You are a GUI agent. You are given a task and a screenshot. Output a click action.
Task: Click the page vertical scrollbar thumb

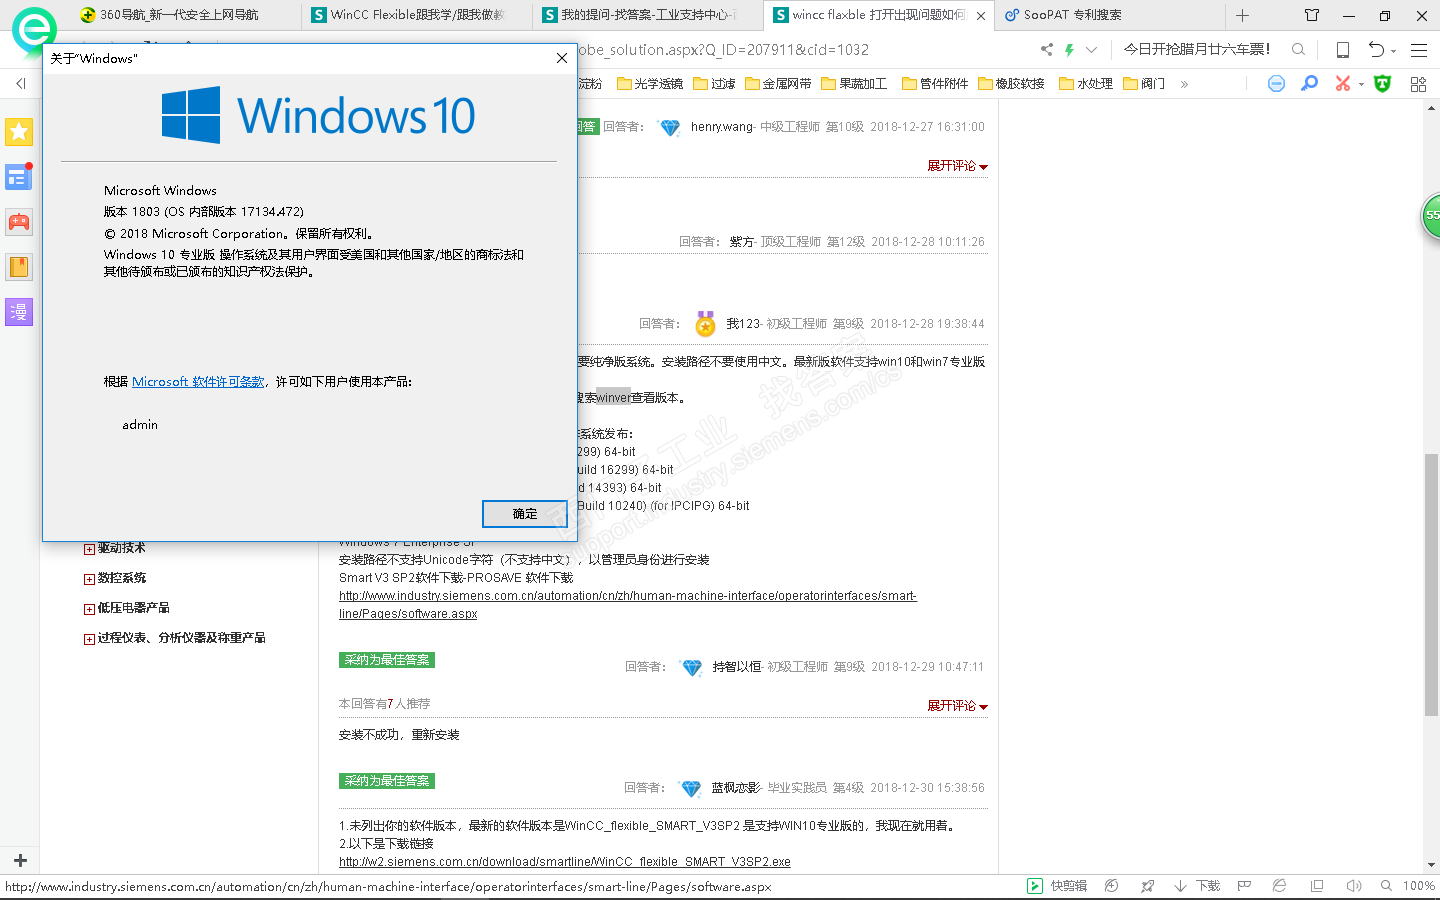[1431, 585]
